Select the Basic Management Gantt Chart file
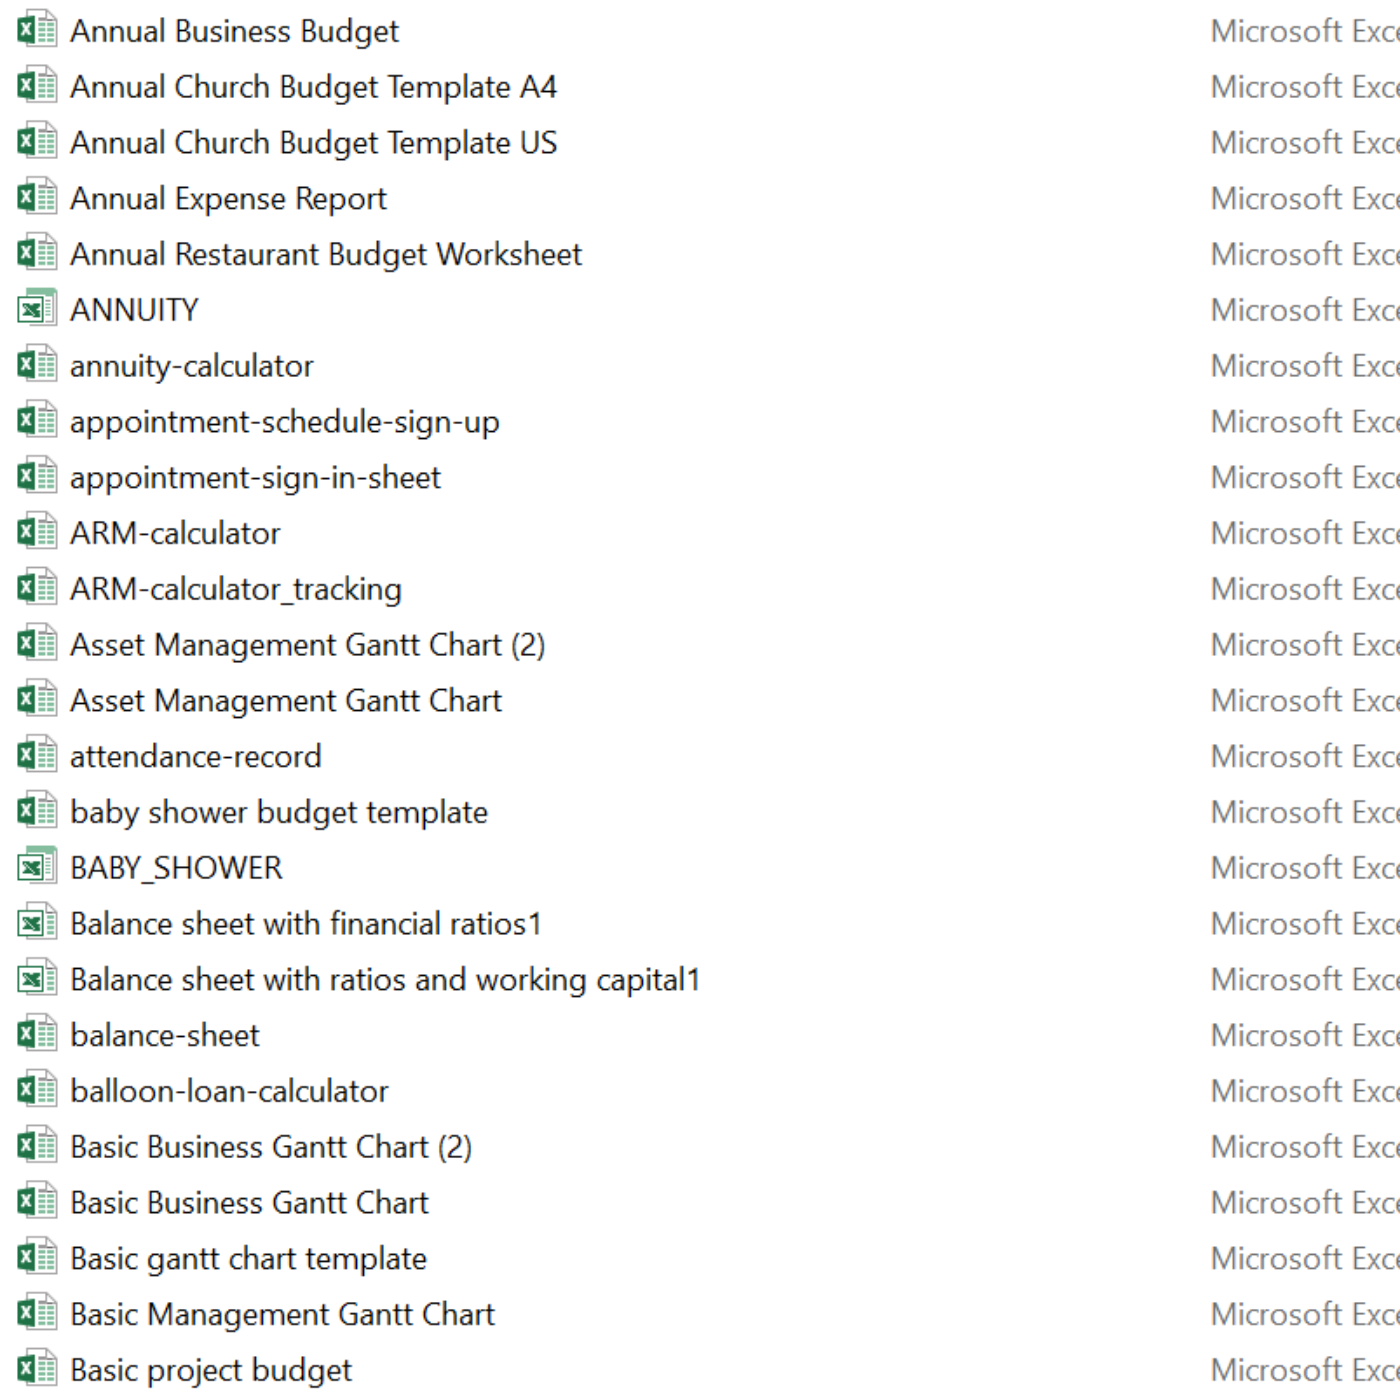 pyautogui.click(x=282, y=1314)
